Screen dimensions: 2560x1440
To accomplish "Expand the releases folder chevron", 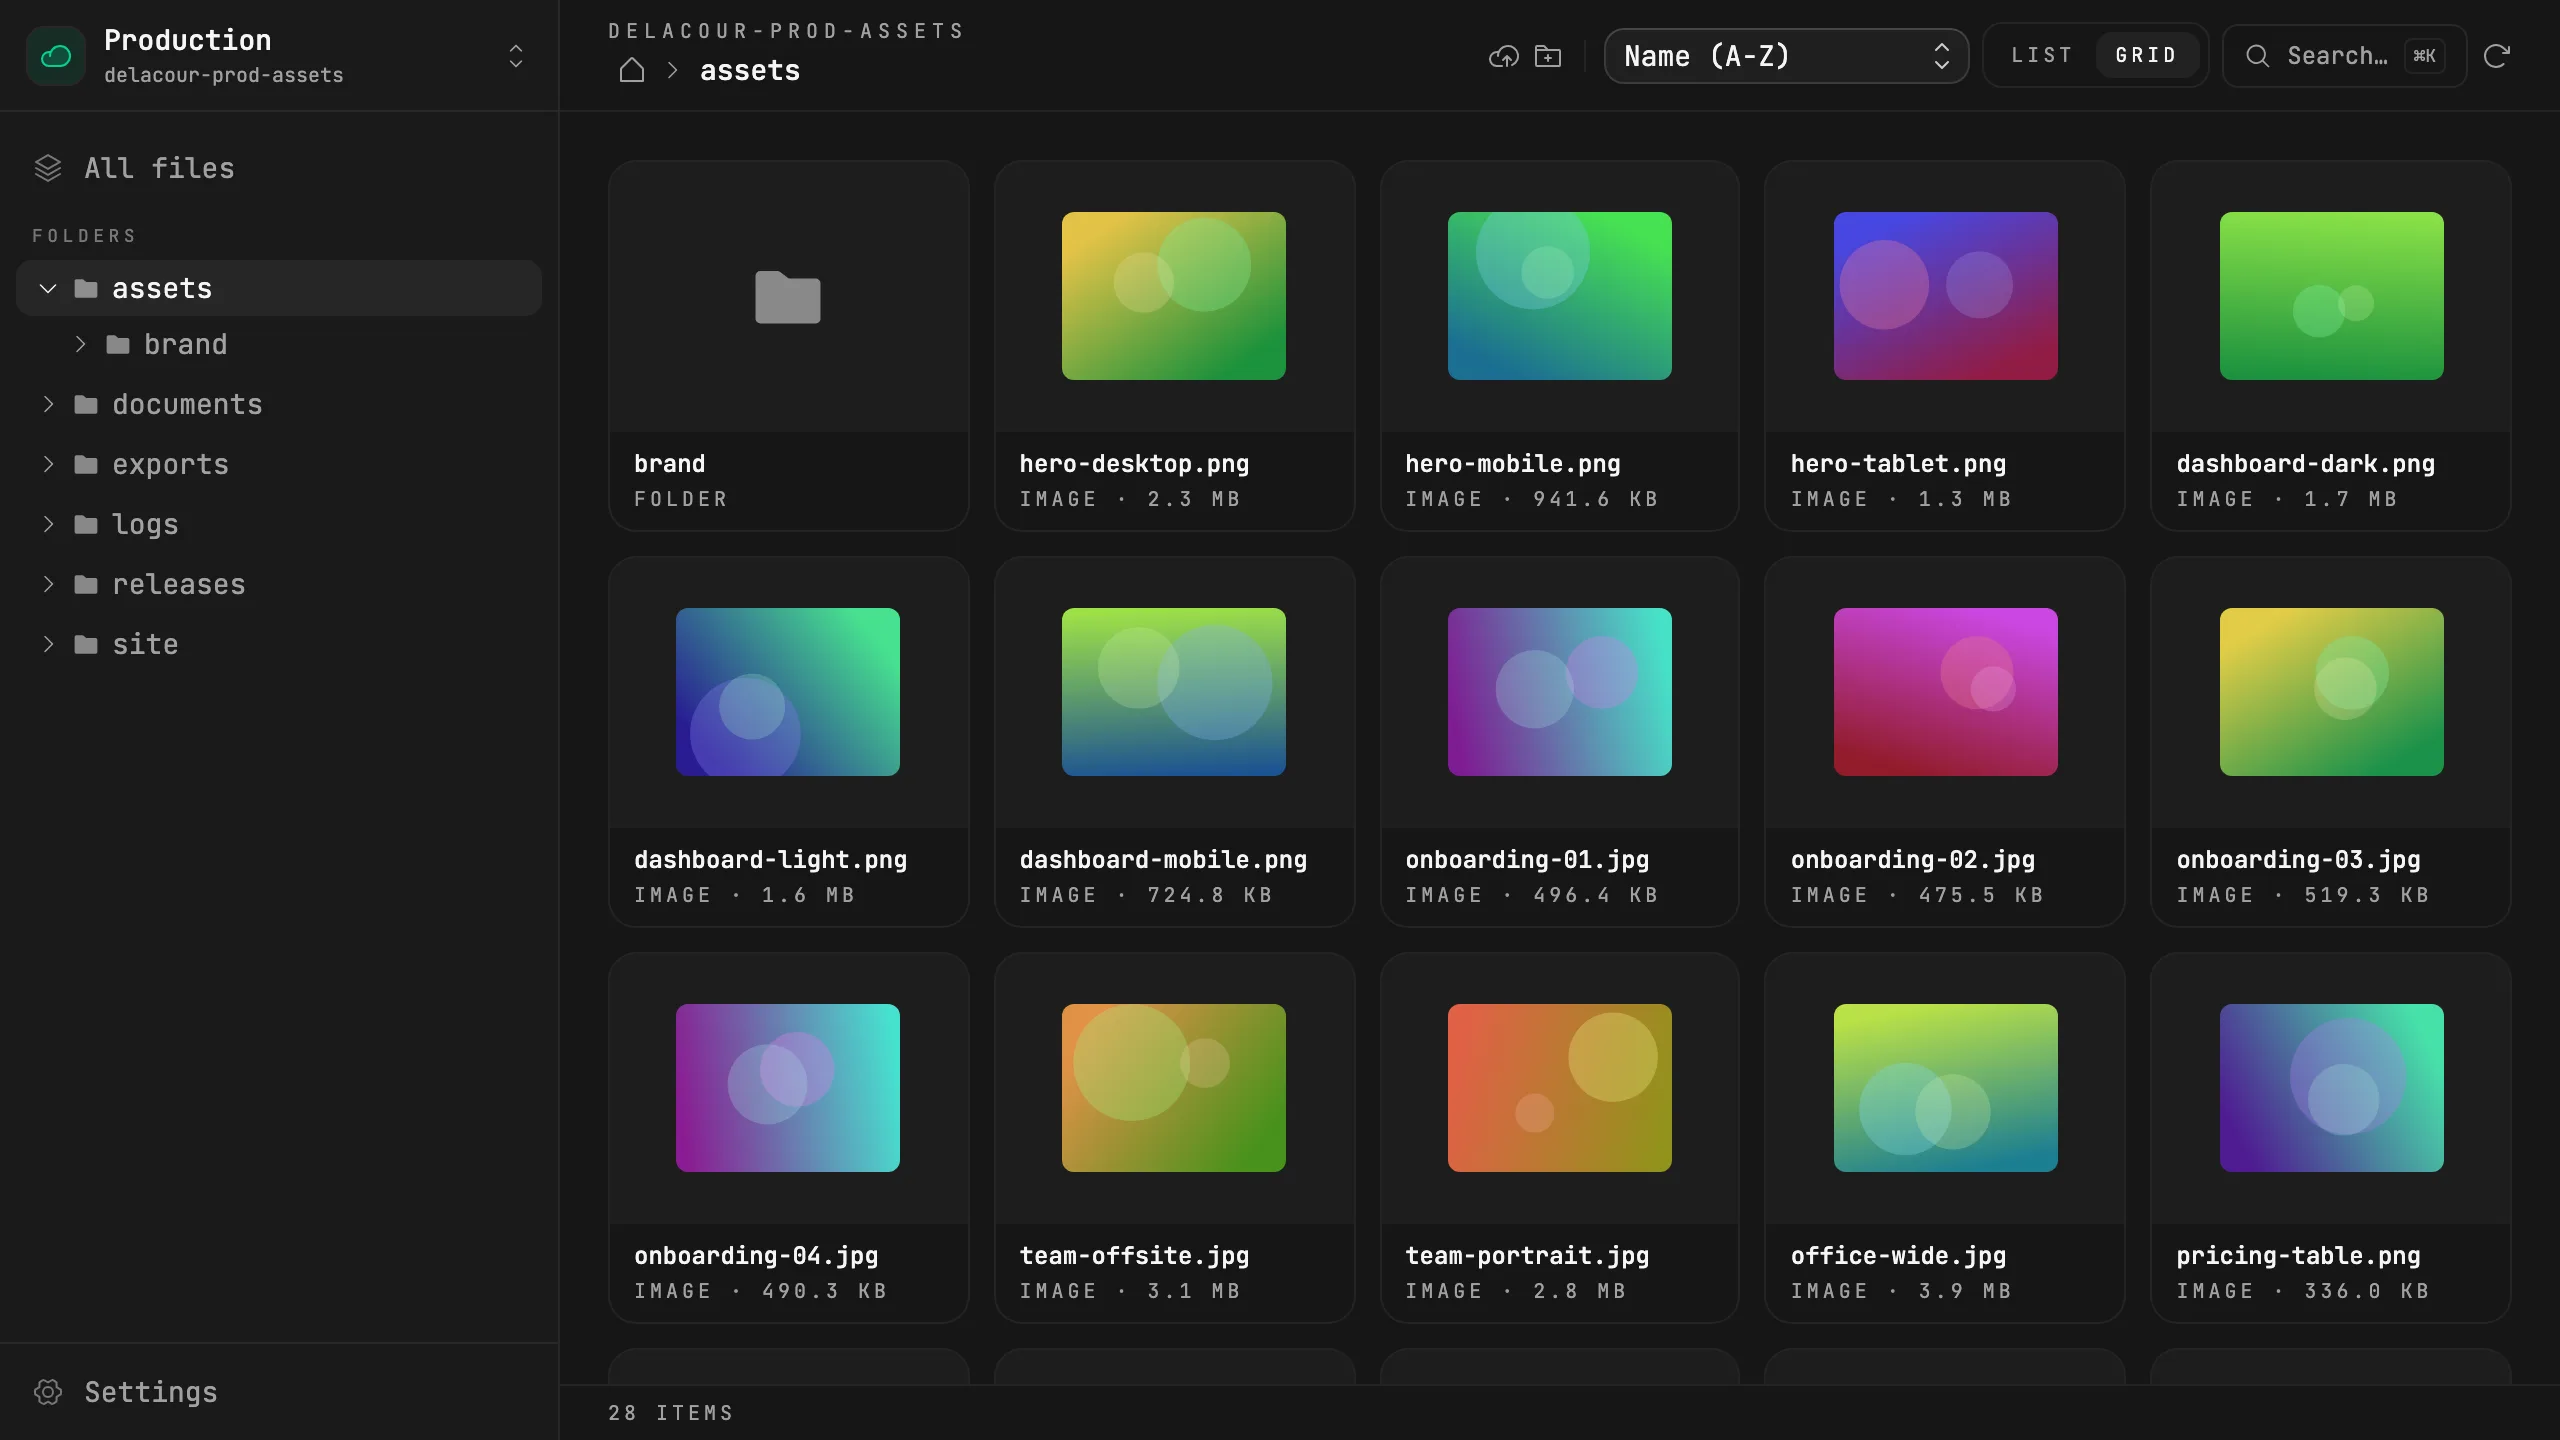I will [x=48, y=584].
